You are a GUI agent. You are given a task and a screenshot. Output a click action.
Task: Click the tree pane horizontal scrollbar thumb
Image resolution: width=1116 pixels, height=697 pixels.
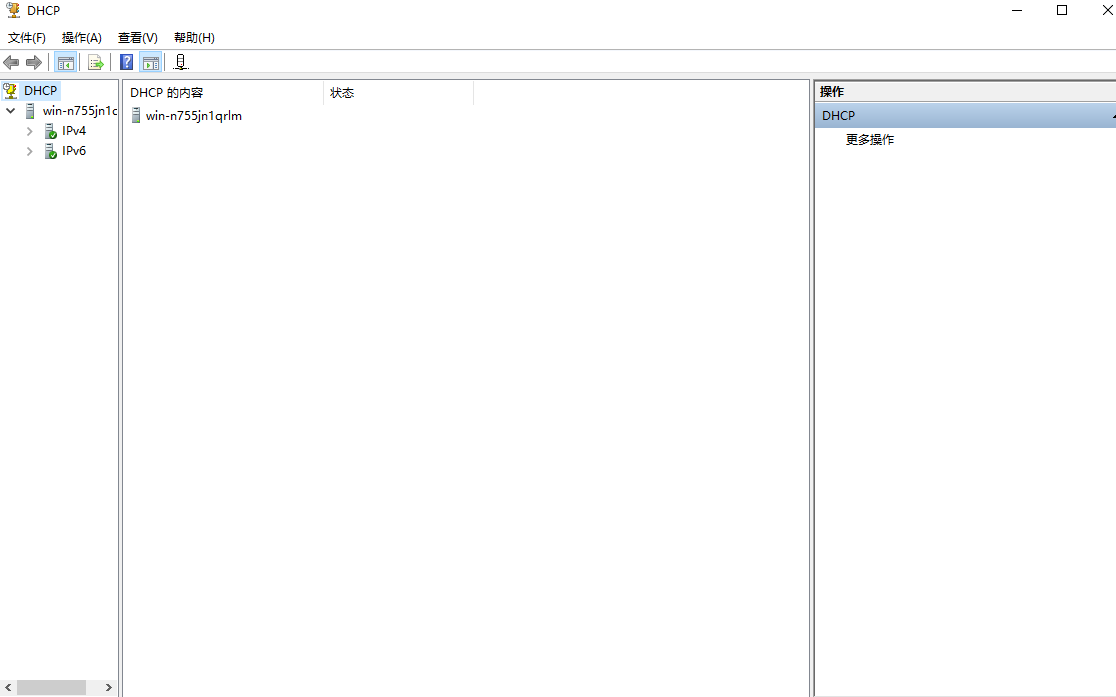[51, 687]
